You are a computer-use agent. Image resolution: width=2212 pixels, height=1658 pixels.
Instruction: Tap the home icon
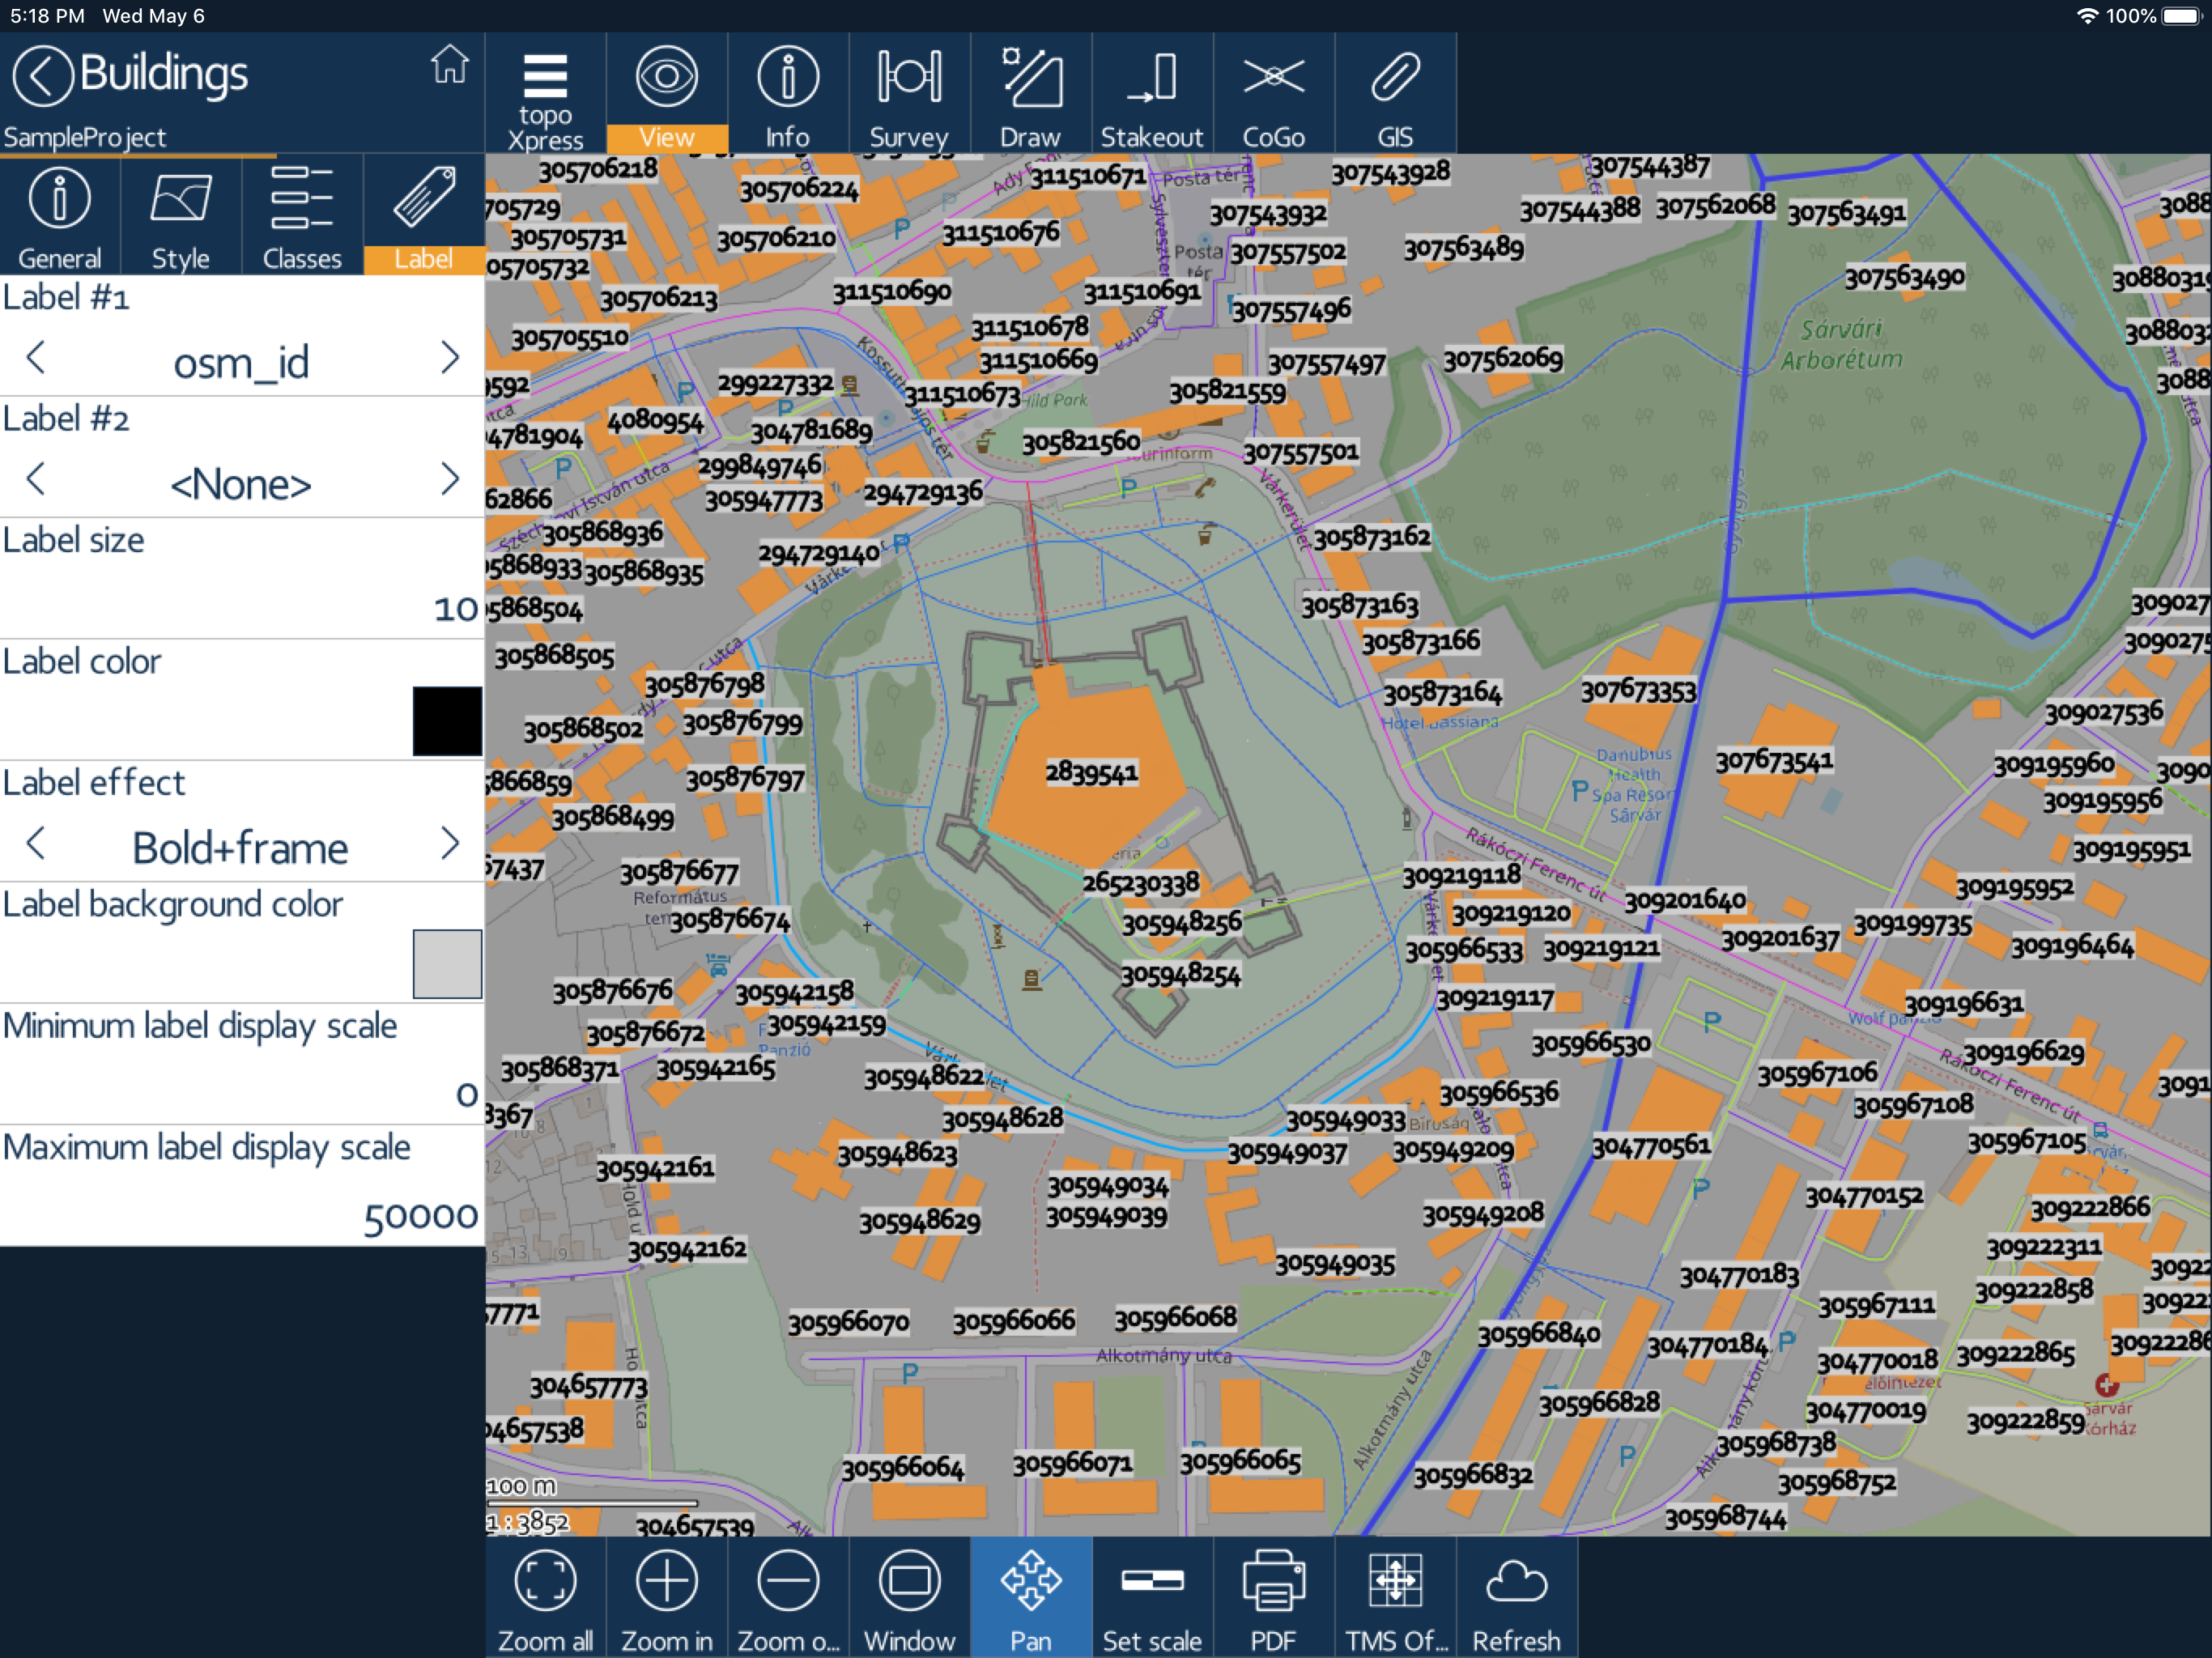point(449,66)
